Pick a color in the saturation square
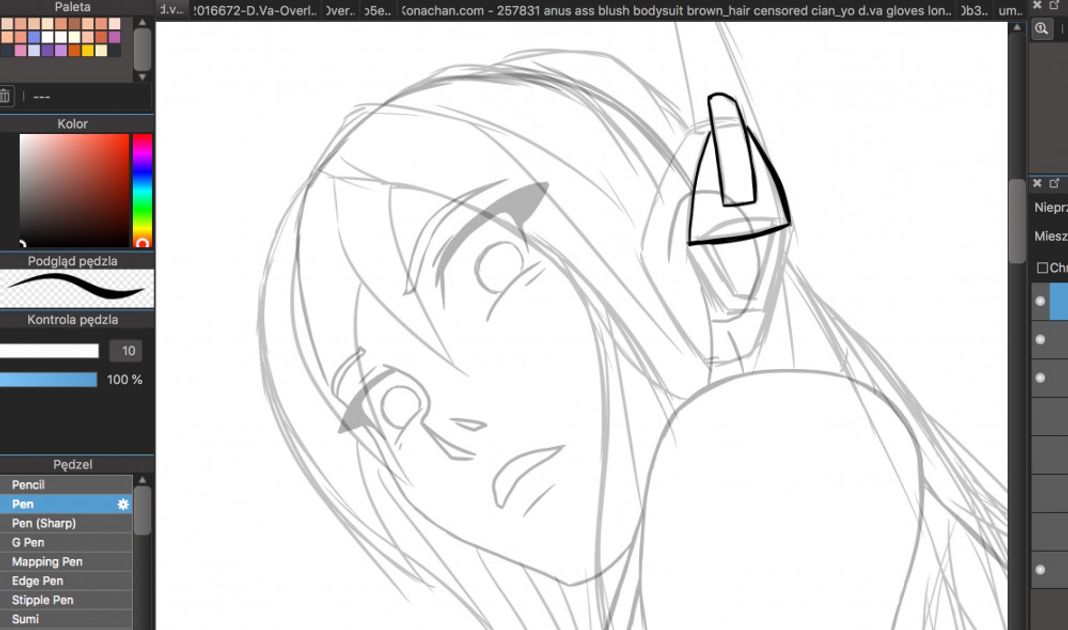 tap(75, 190)
